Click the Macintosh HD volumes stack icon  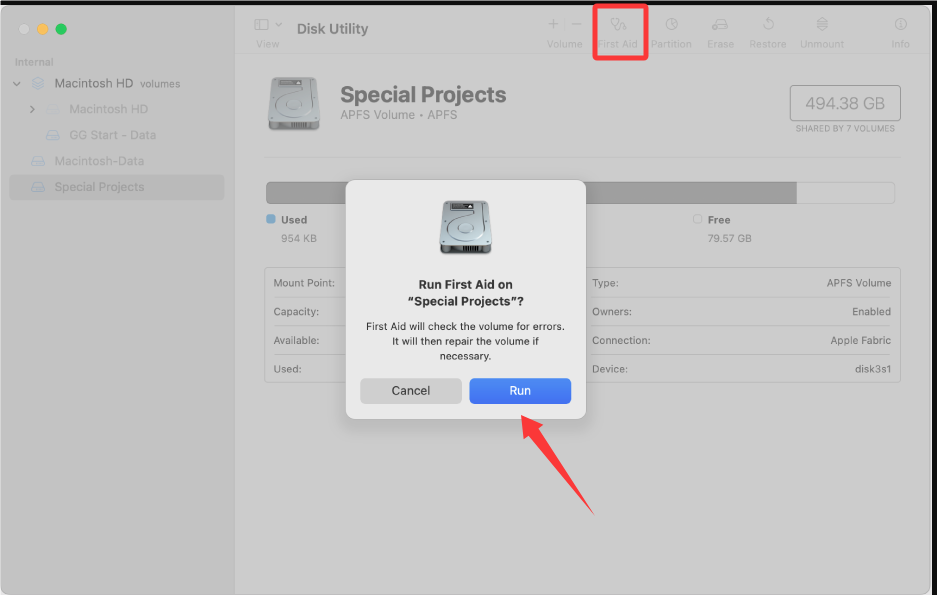[x=38, y=84]
